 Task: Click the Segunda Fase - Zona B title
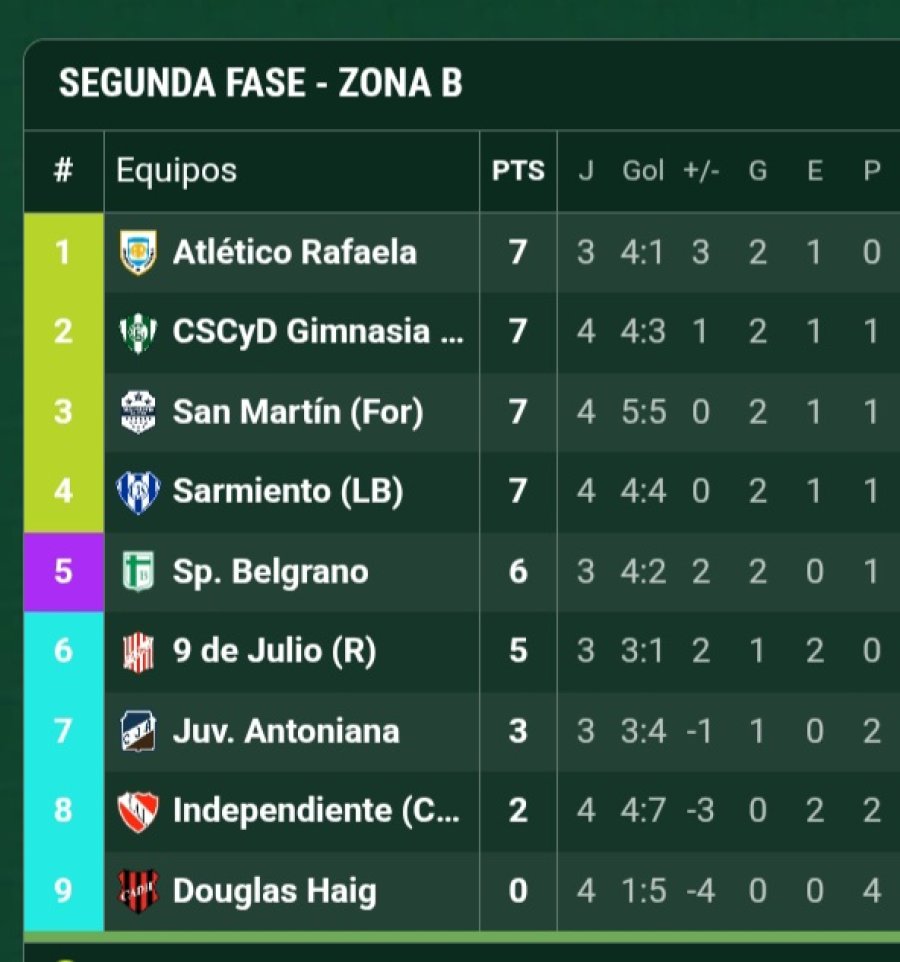click(261, 84)
